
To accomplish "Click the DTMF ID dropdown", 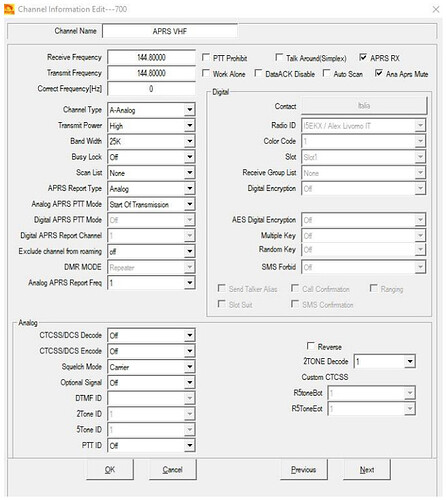I will point(151,398).
